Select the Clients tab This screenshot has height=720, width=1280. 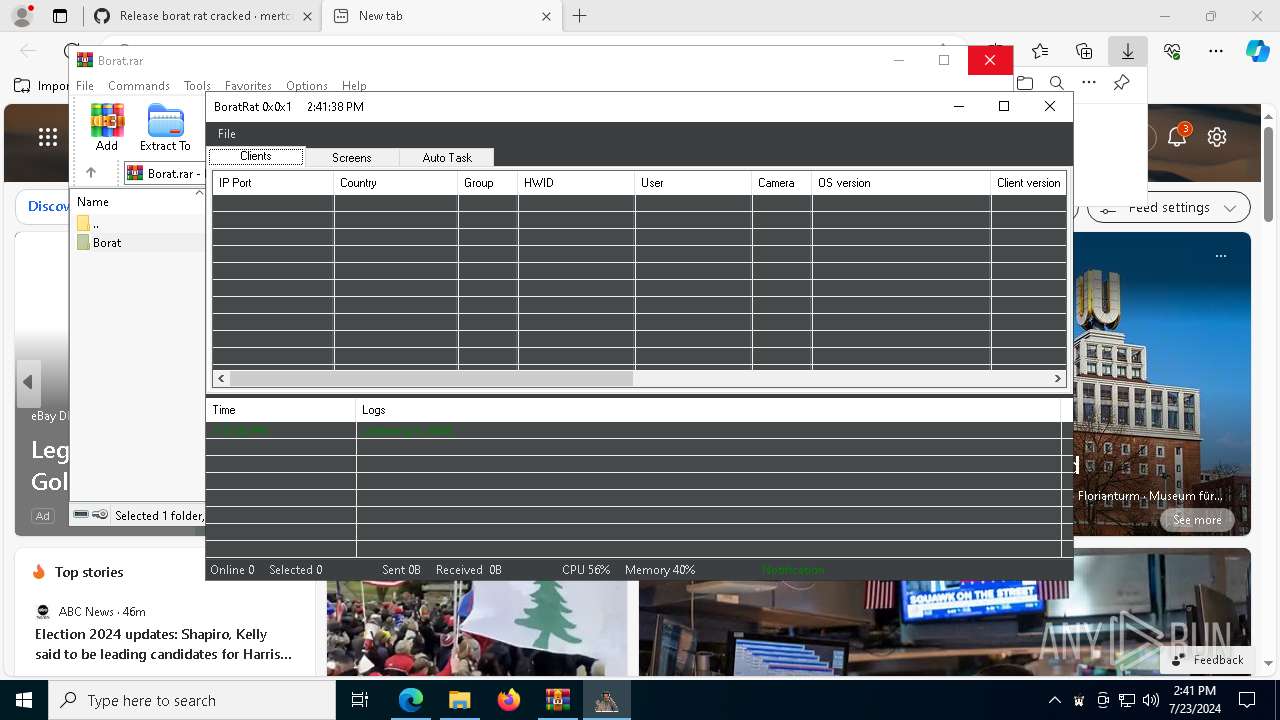[x=256, y=156]
